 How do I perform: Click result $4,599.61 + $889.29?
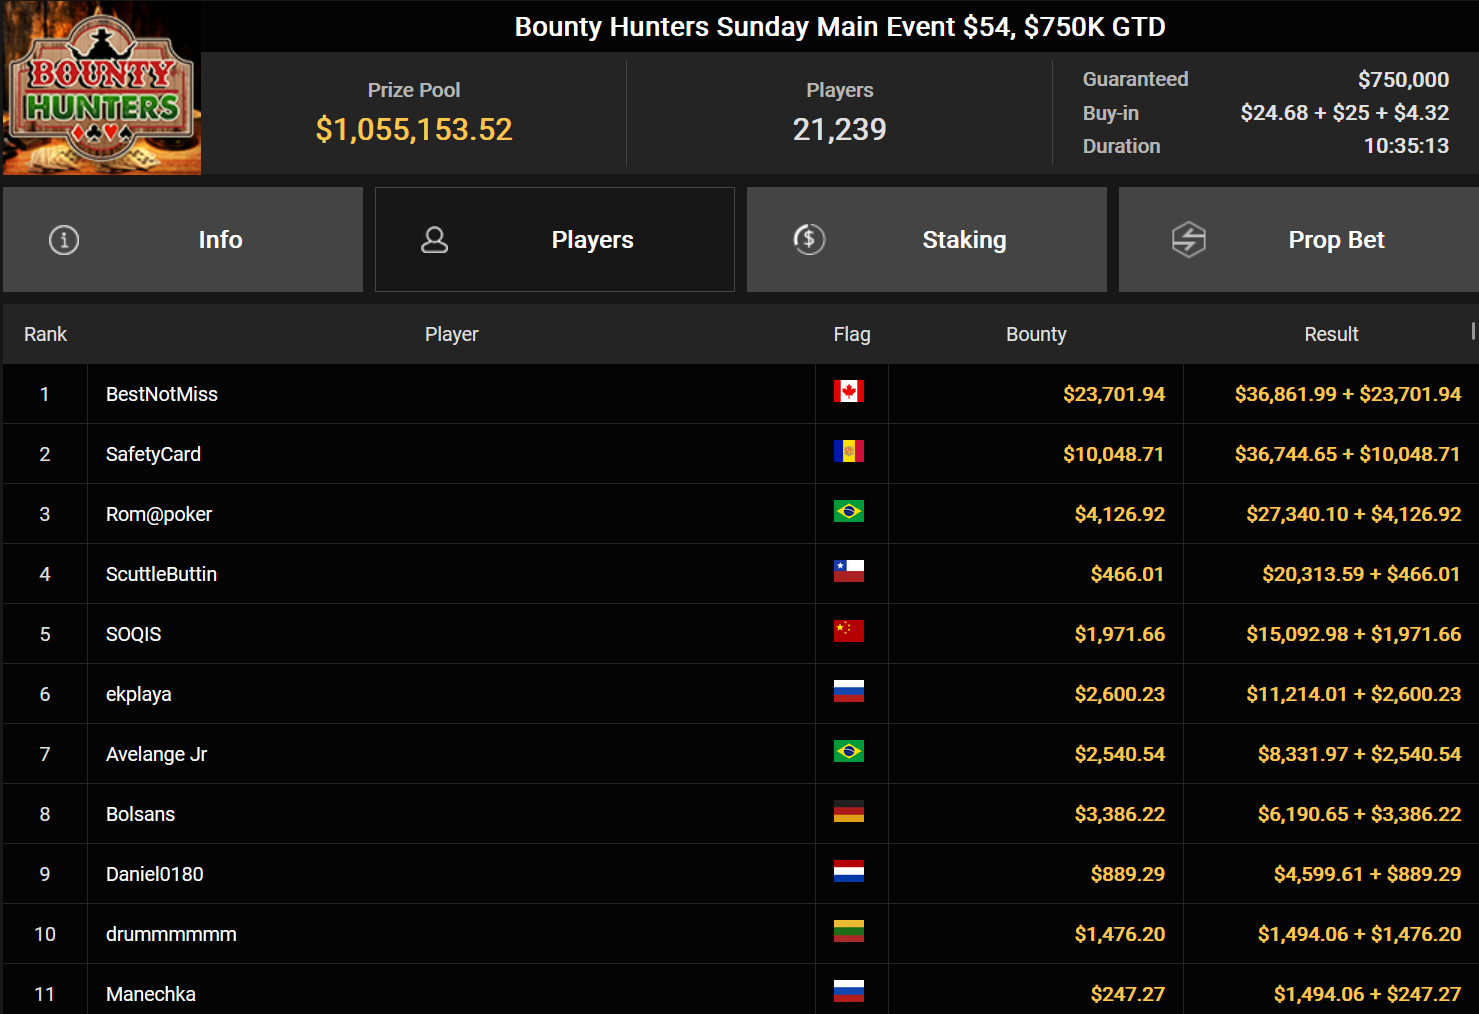(1367, 874)
